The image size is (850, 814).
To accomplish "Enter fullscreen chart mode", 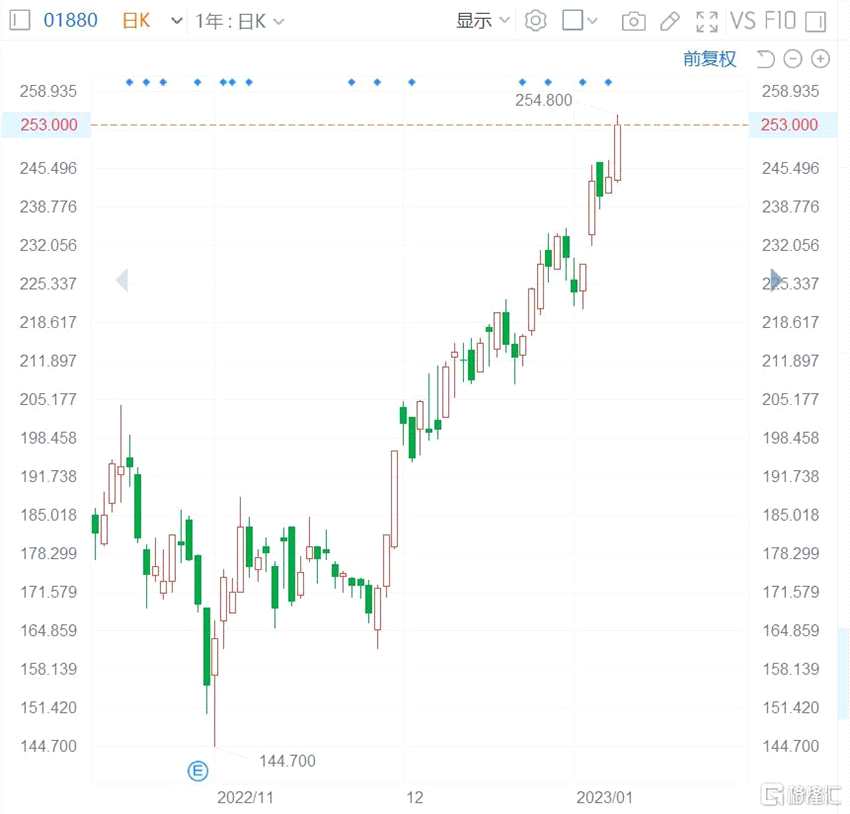I will click(707, 20).
